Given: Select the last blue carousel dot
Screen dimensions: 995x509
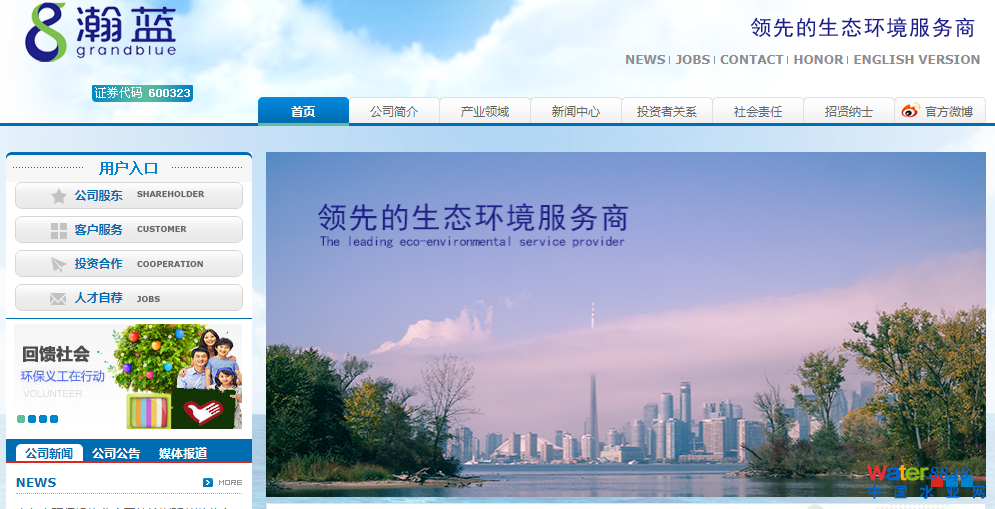Looking at the screenshot, I should (54, 419).
